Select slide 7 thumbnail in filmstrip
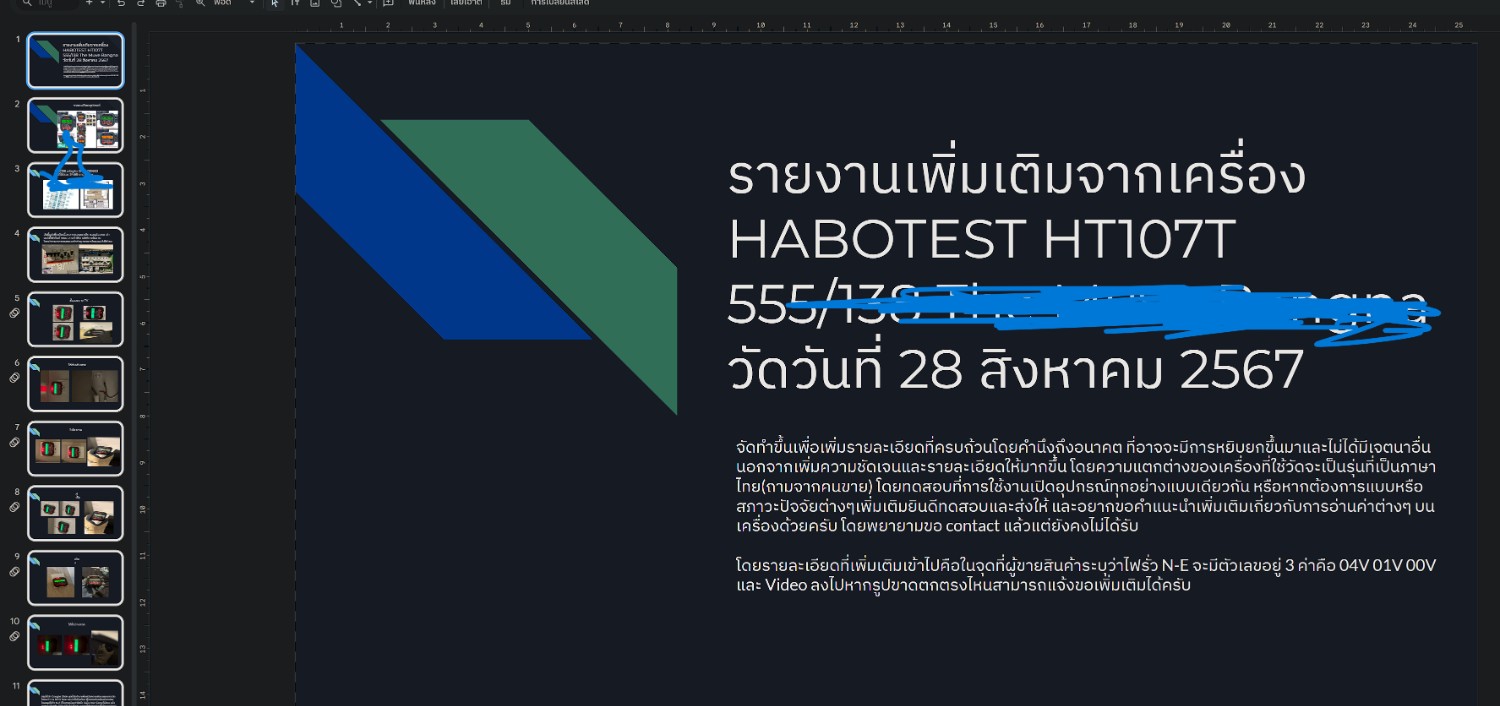Viewport: 1500px width, 706px height. pos(76,448)
